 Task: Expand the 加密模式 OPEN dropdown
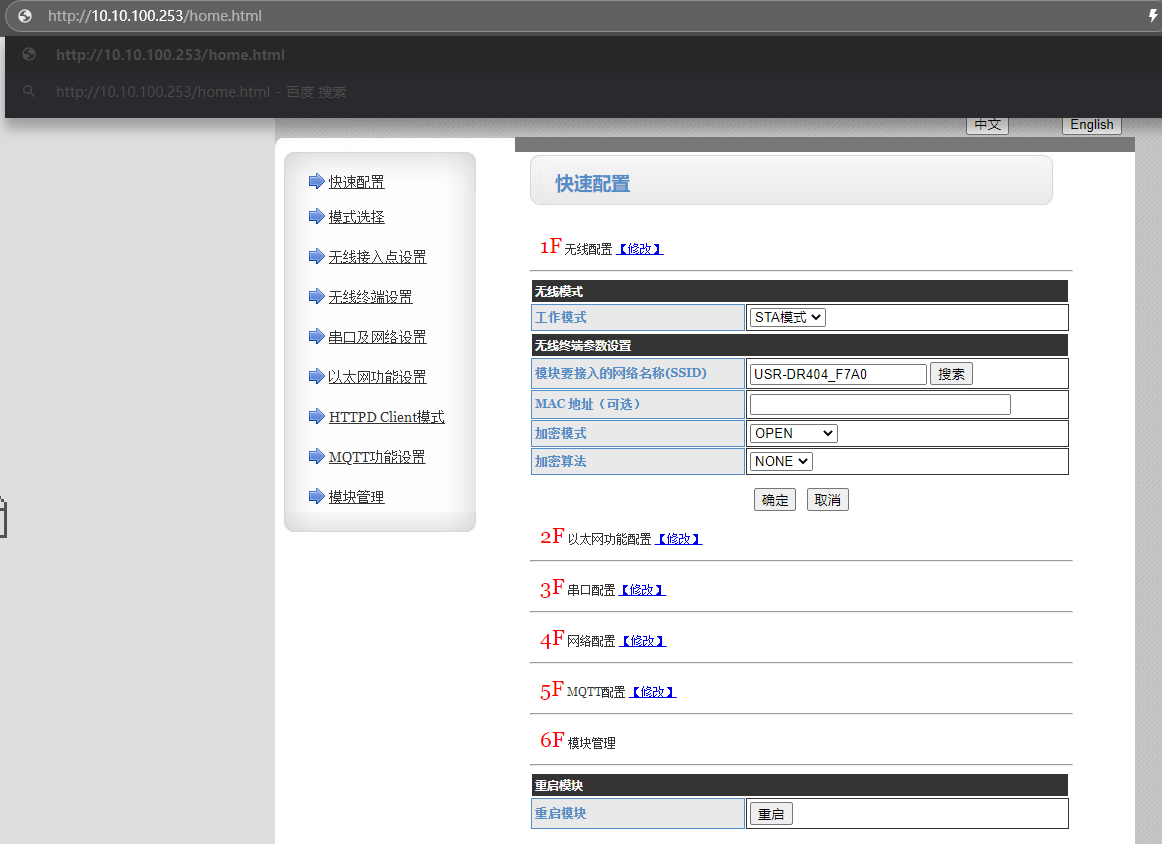click(x=793, y=433)
